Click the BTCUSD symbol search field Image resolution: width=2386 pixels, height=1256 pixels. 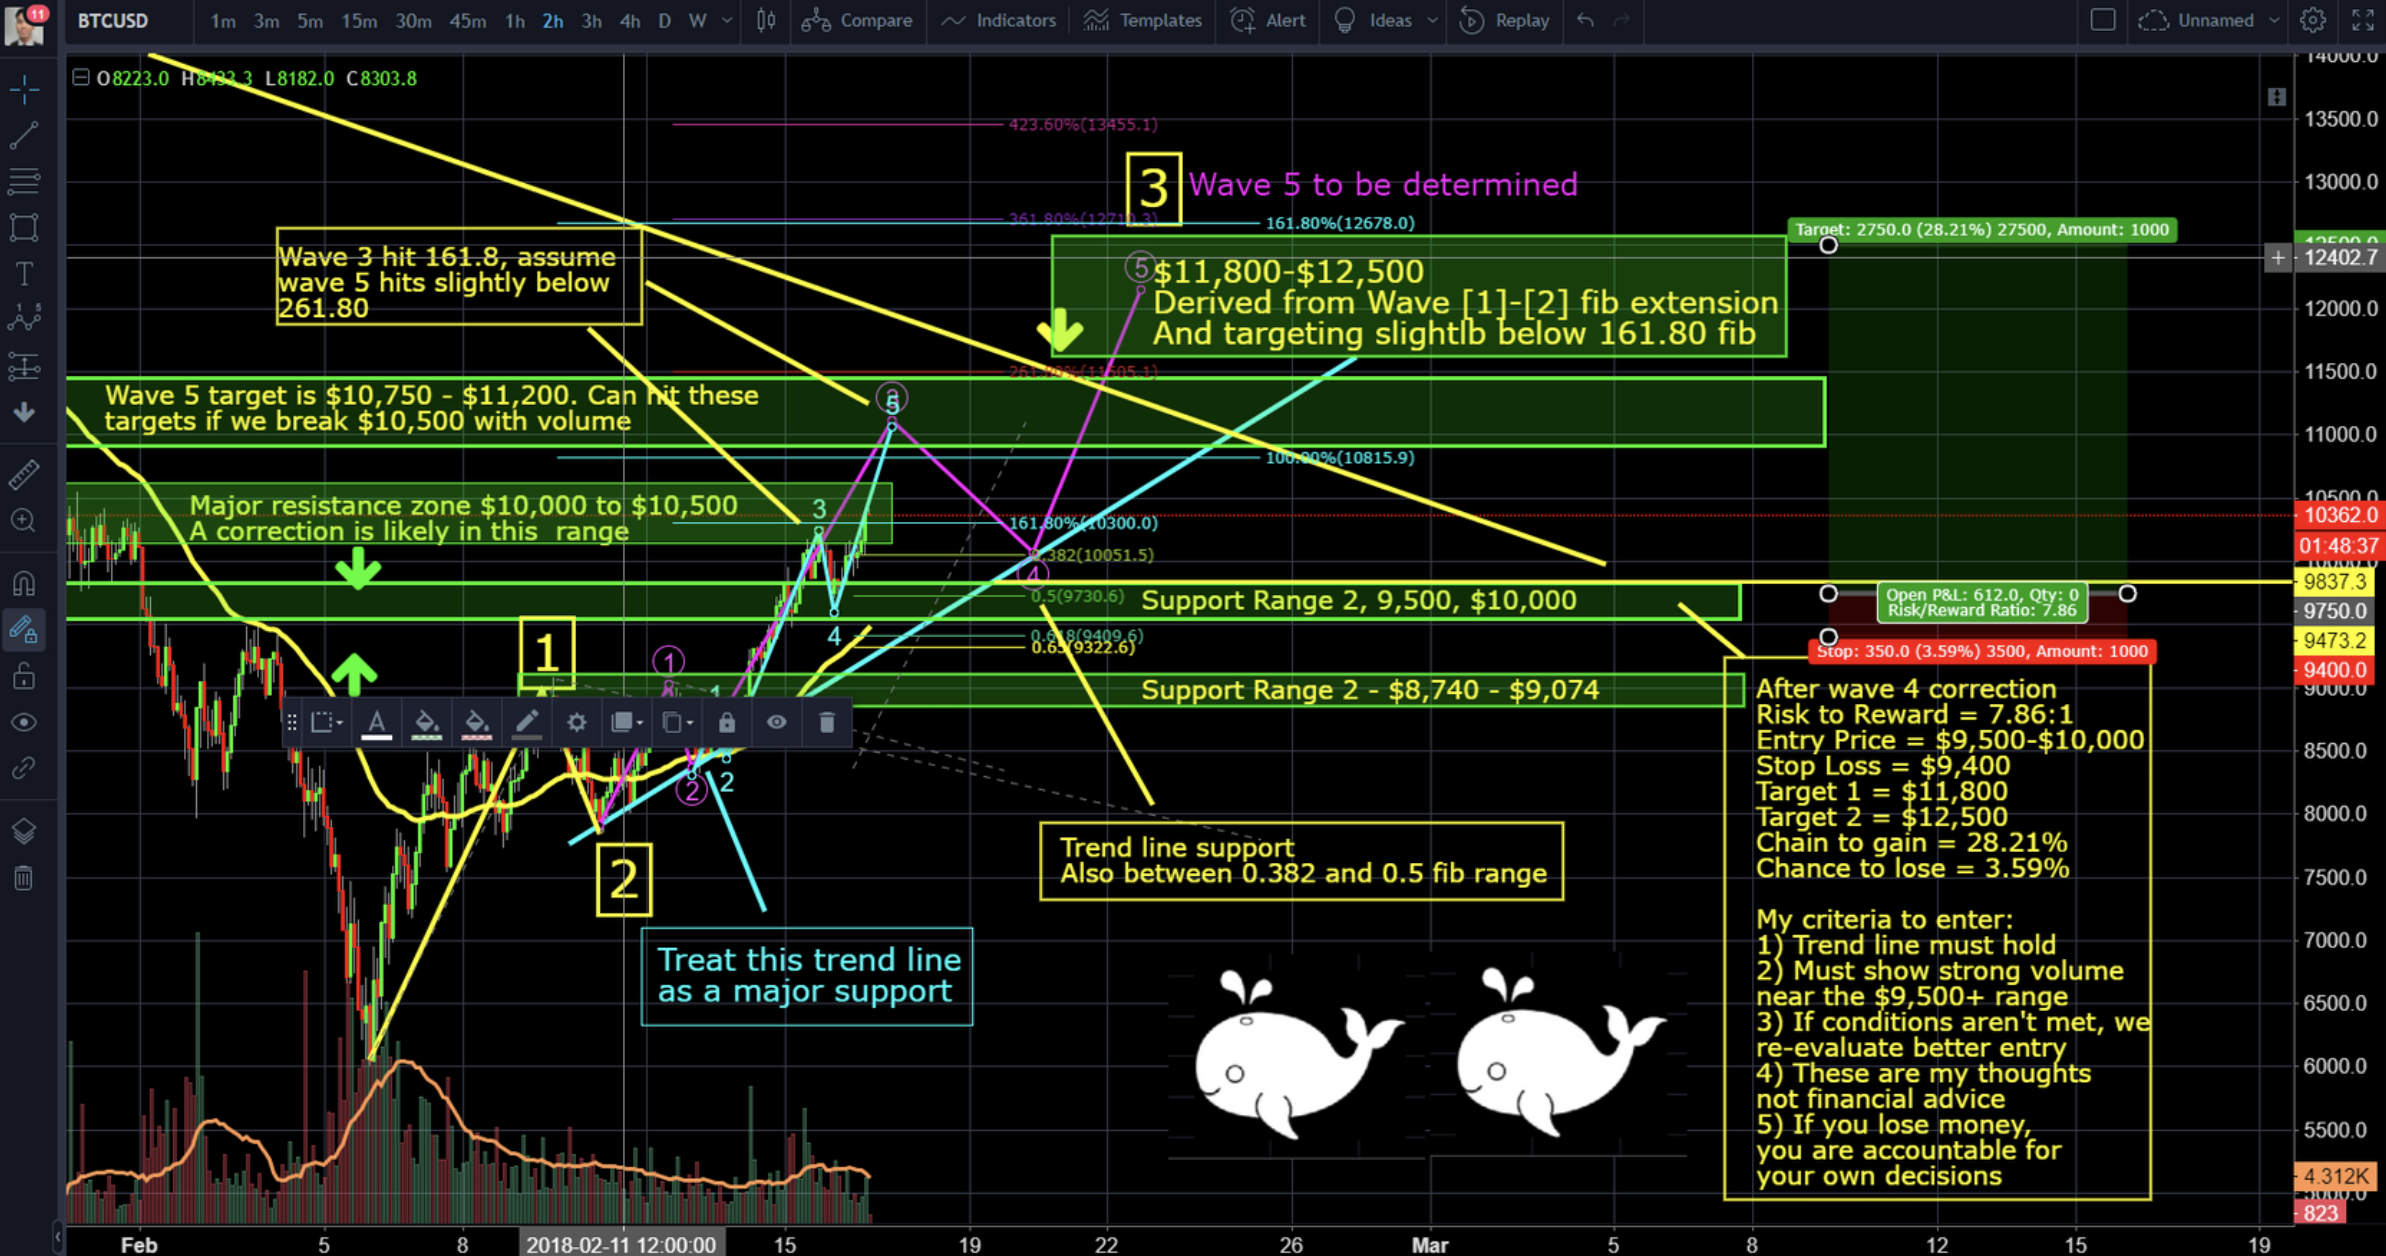[113, 20]
